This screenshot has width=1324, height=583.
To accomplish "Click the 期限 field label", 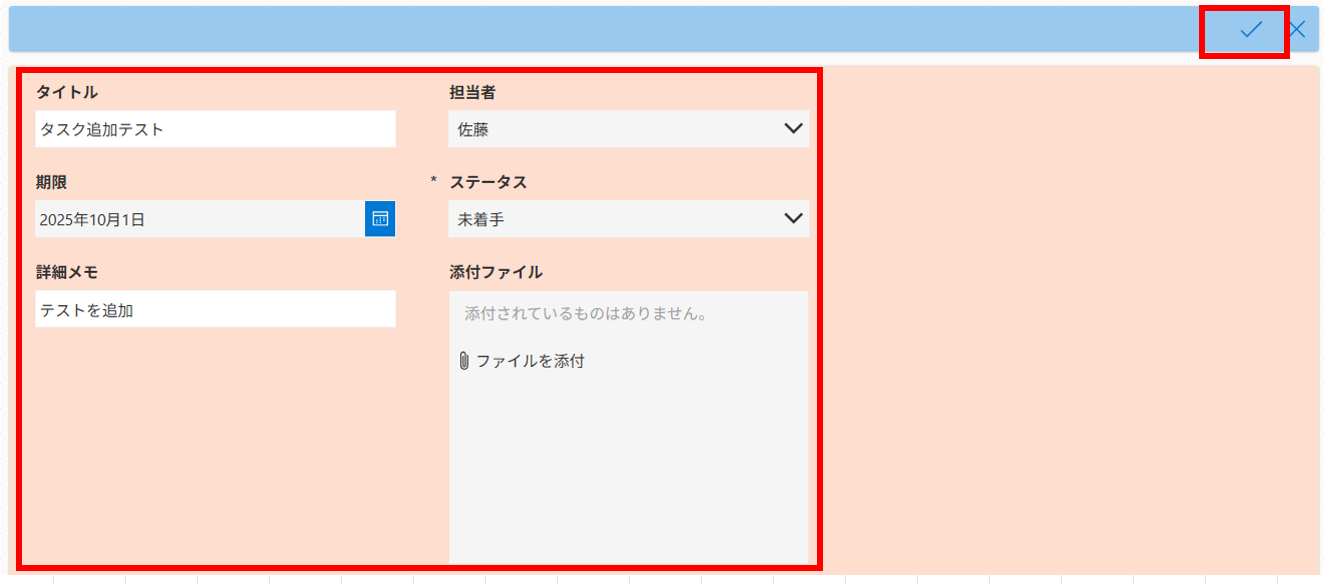I will 52,182.
